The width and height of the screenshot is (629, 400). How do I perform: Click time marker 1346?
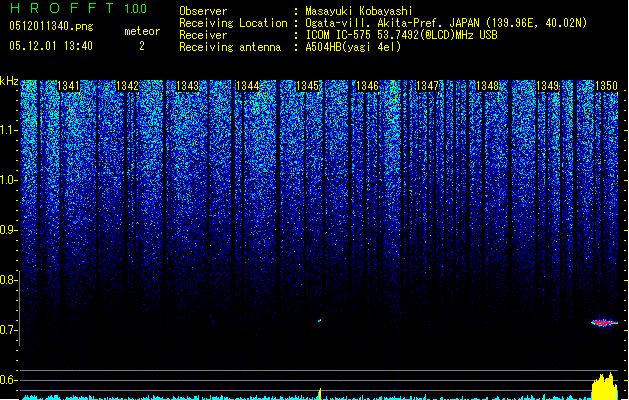(x=367, y=86)
